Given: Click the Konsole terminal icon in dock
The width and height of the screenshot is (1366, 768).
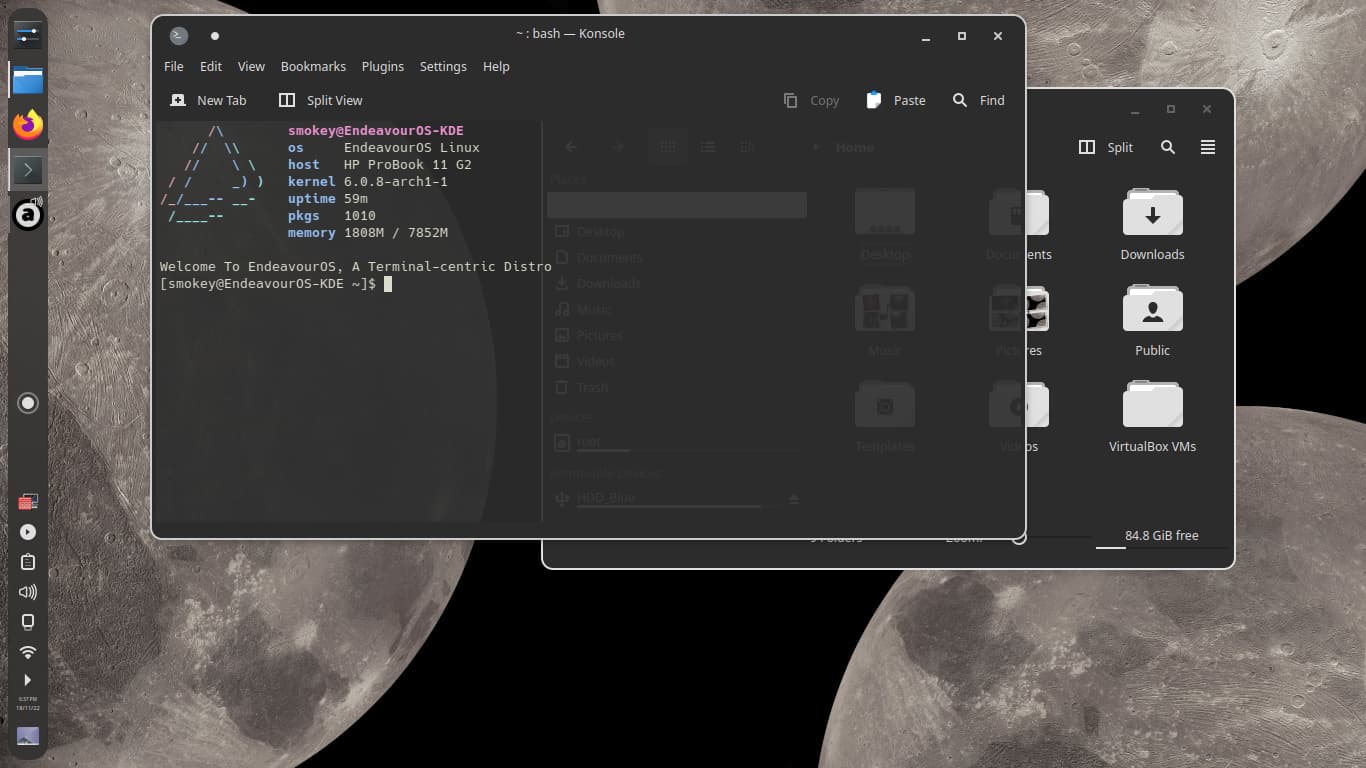Looking at the screenshot, I should coord(28,170).
